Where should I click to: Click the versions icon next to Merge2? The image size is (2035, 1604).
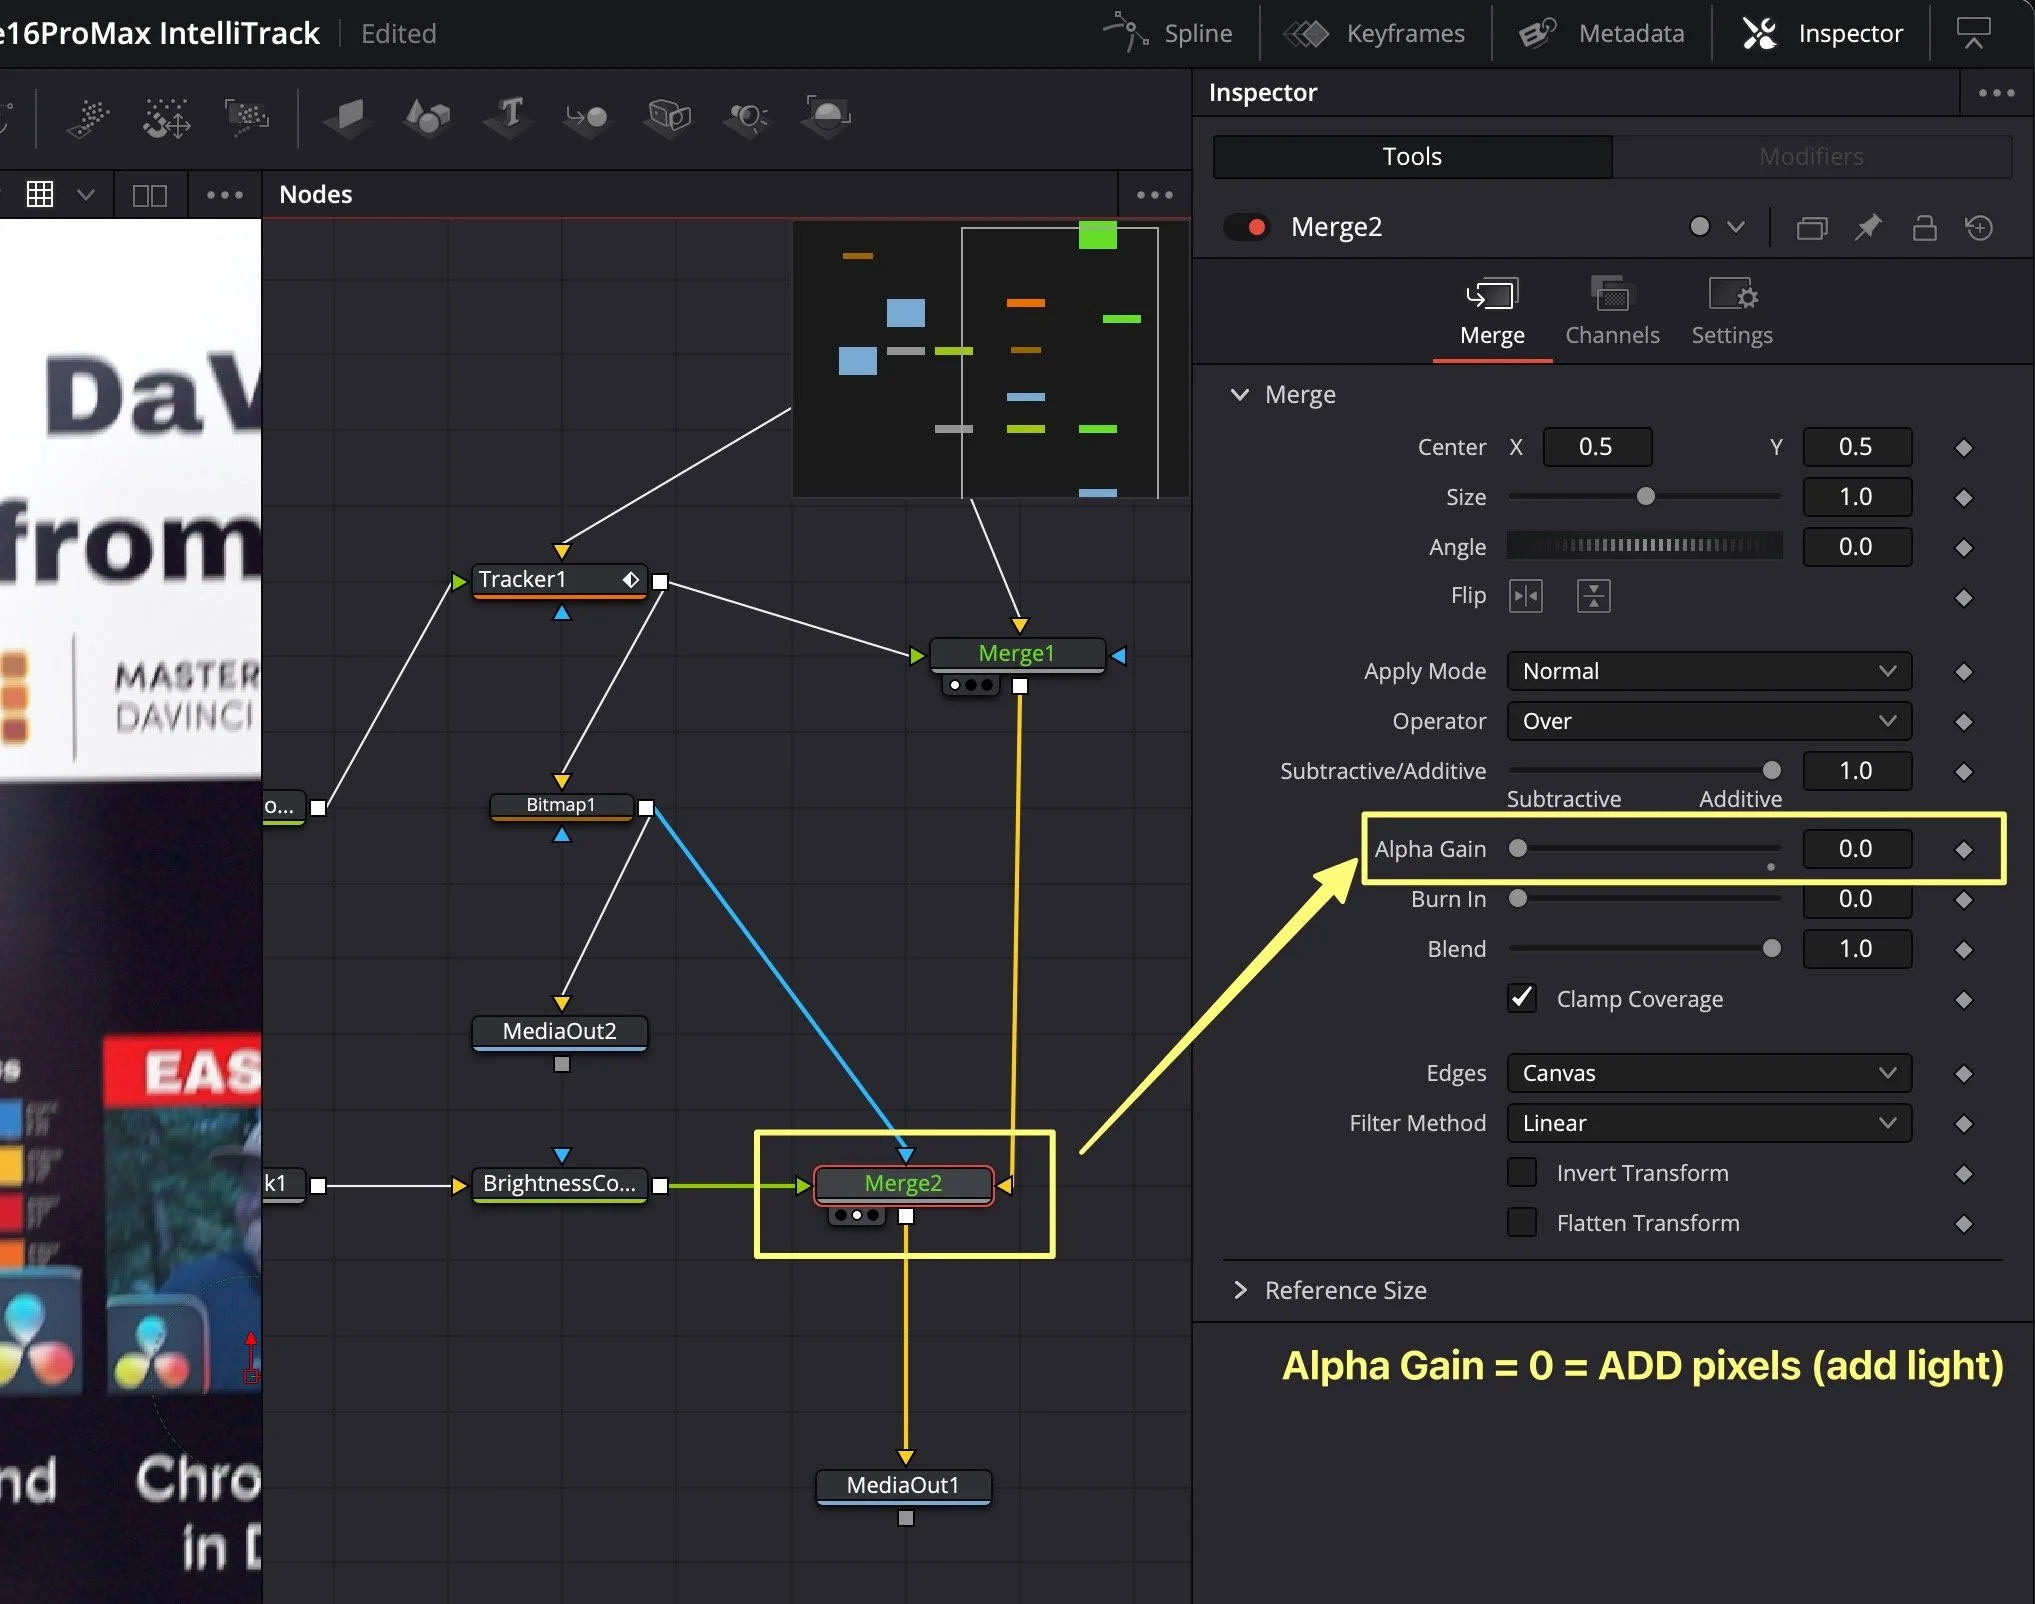pos(1811,227)
